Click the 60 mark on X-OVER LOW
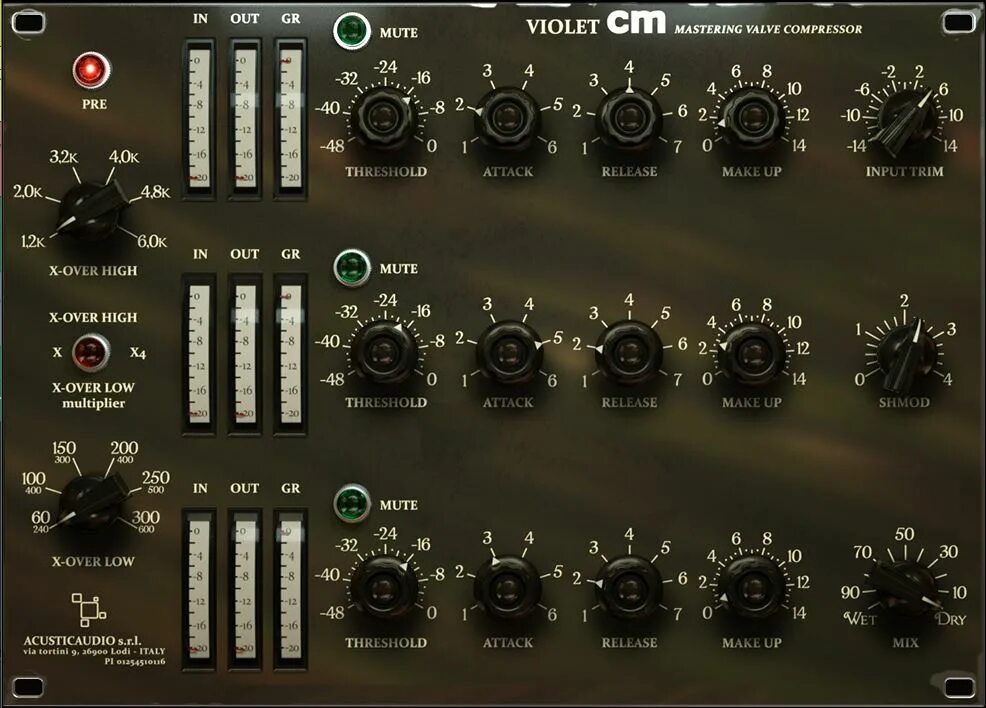 pos(41,517)
